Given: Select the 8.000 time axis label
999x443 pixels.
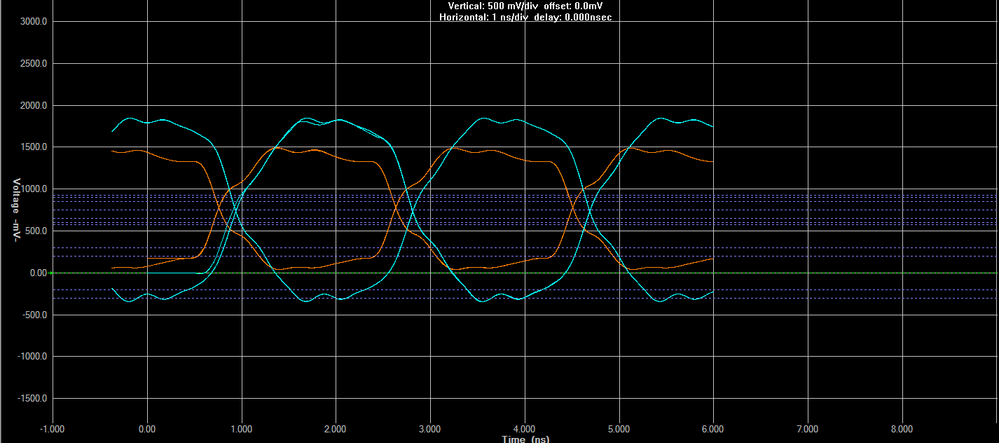Looking at the screenshot, I should click(902, 430).
